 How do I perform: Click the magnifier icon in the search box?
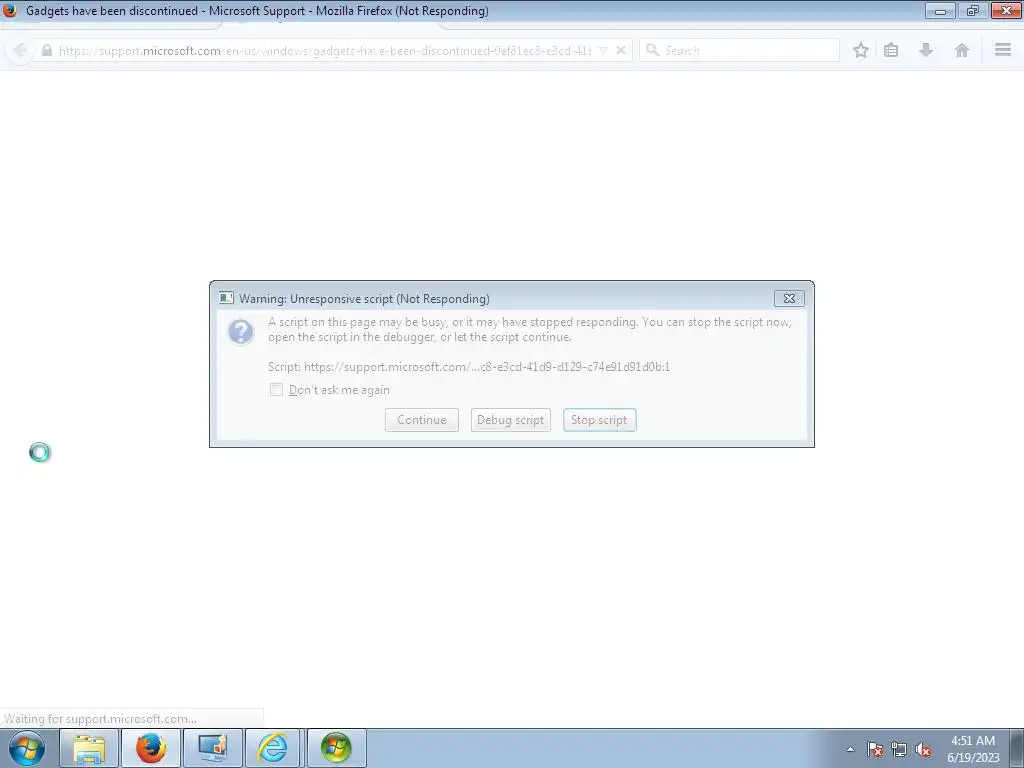(x=652, y=50)
